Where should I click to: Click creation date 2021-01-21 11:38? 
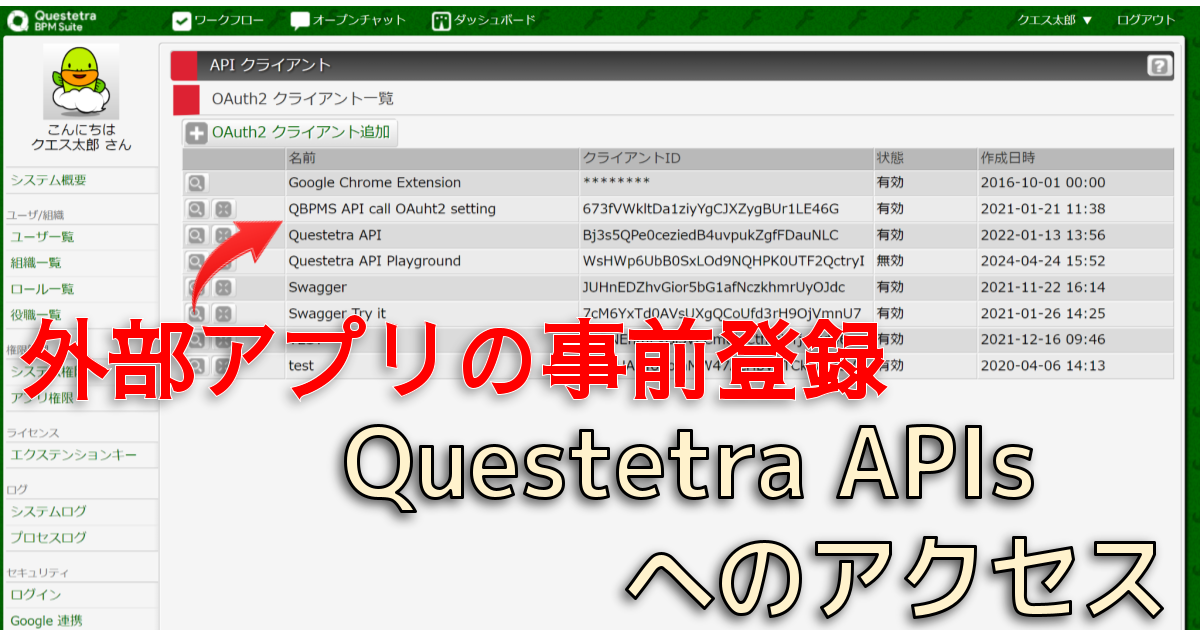coord(1043,209)
